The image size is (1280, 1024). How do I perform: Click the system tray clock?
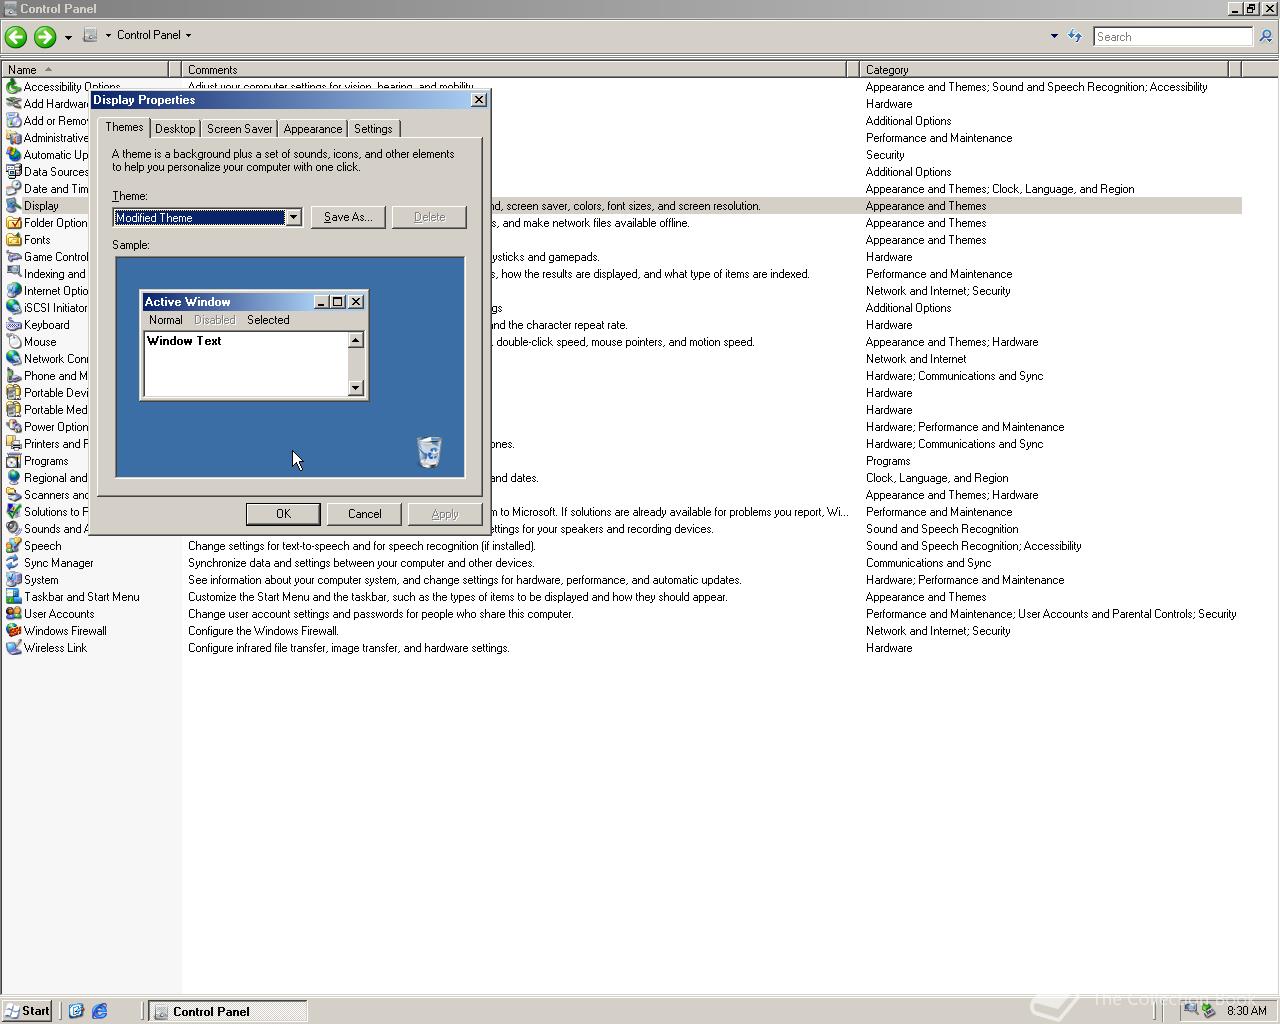click(1246, 1011)
